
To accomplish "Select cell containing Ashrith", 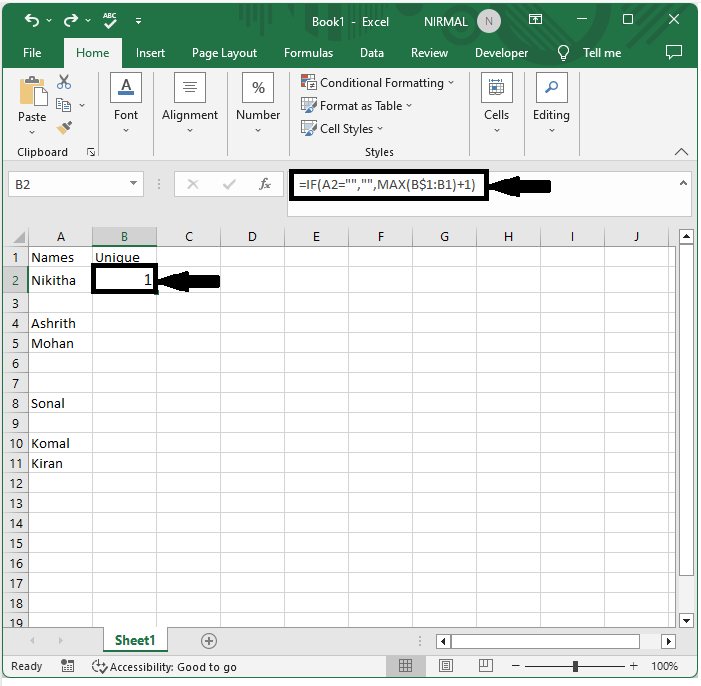I will point(60,323).
